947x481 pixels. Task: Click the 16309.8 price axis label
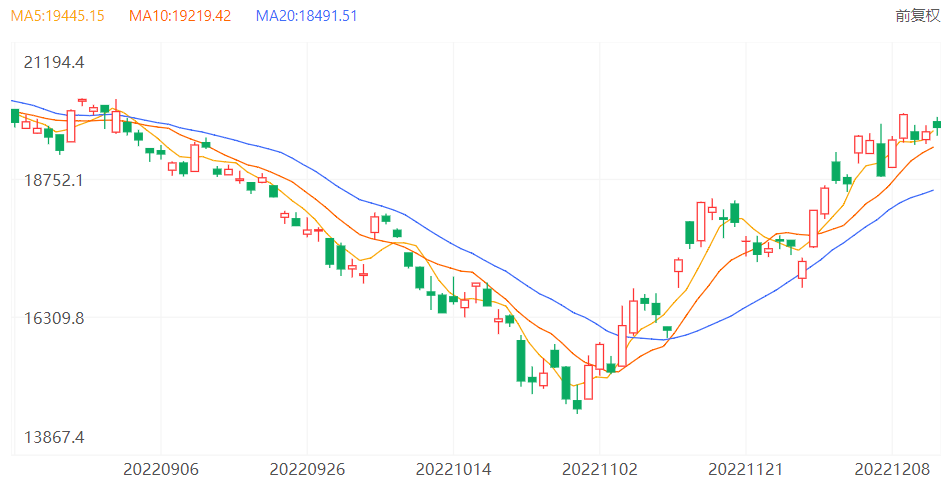pos(54,318)
